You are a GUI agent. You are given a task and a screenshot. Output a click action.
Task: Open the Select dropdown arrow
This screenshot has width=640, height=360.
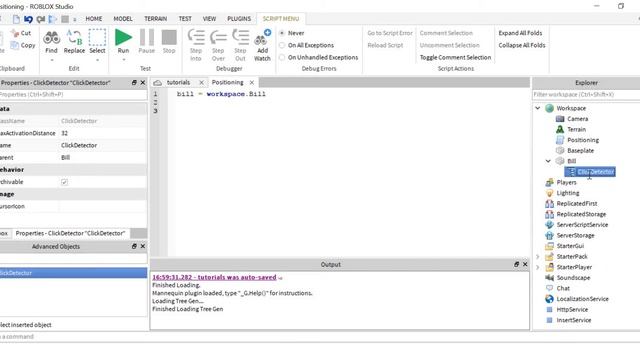click(x=97, y=60)
